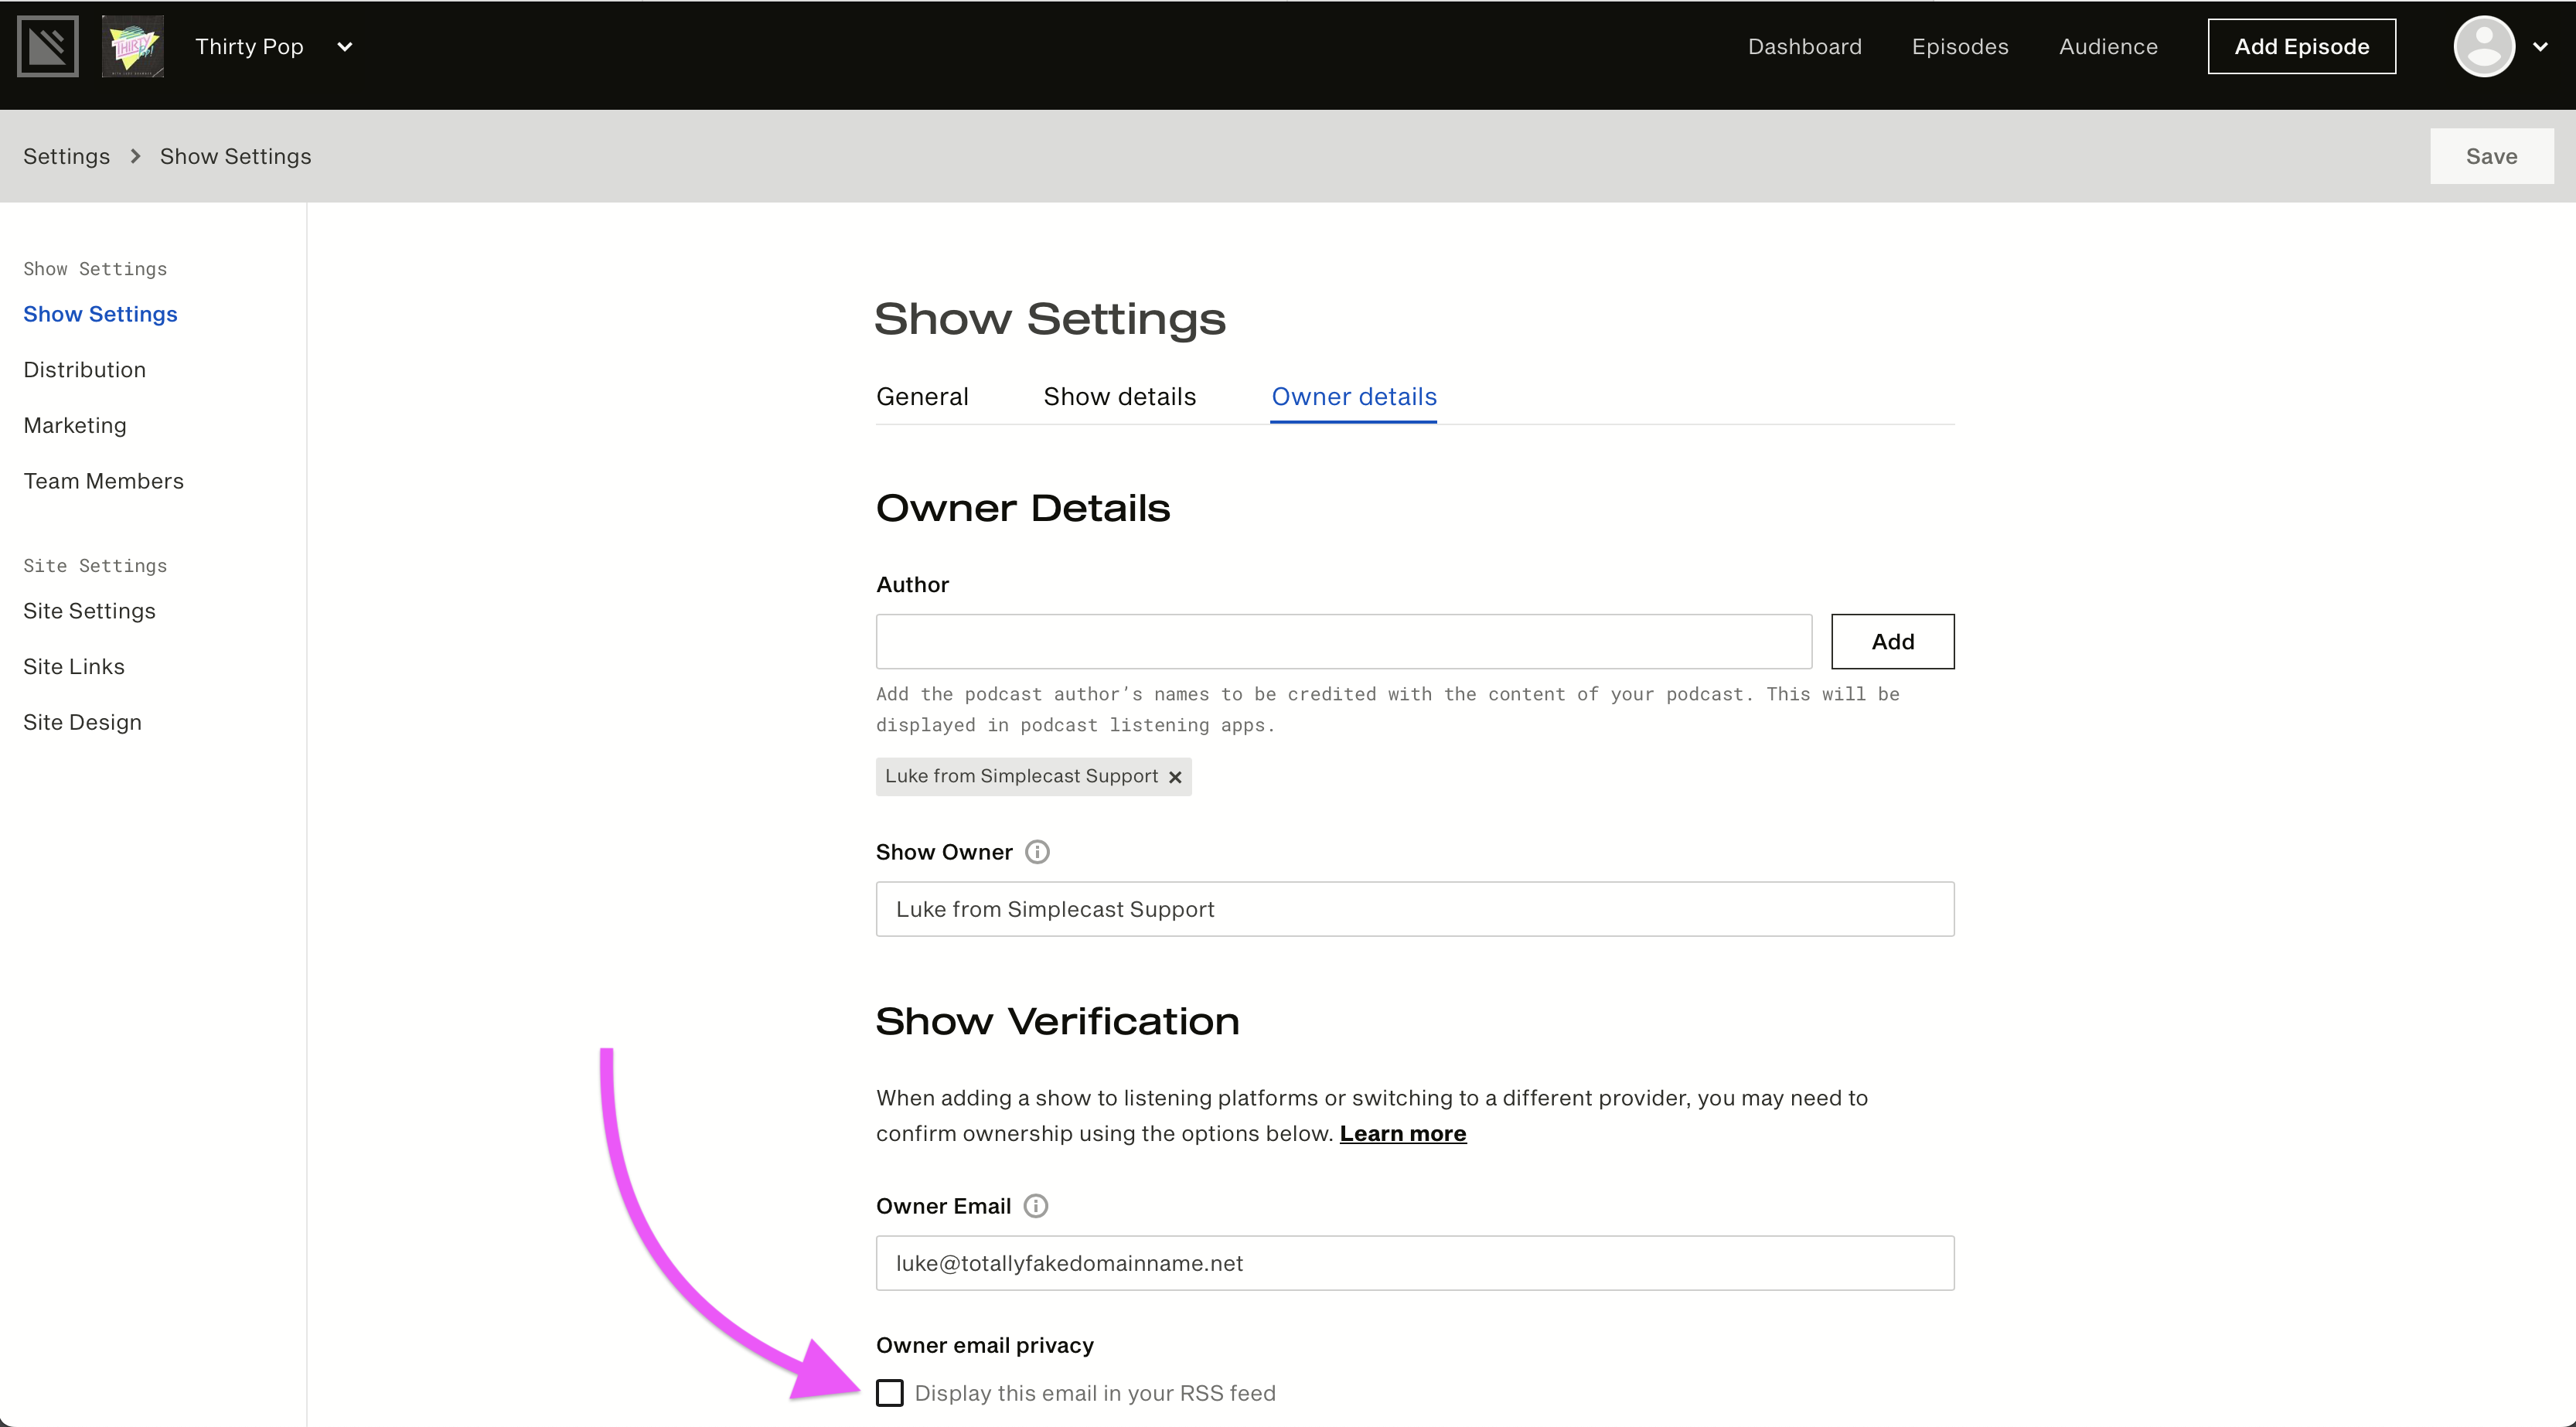This screenshot has width=2576, height=1427.
Task: Open the Thirty Pop show artwork thumbnail
Action: pos(133,46)
